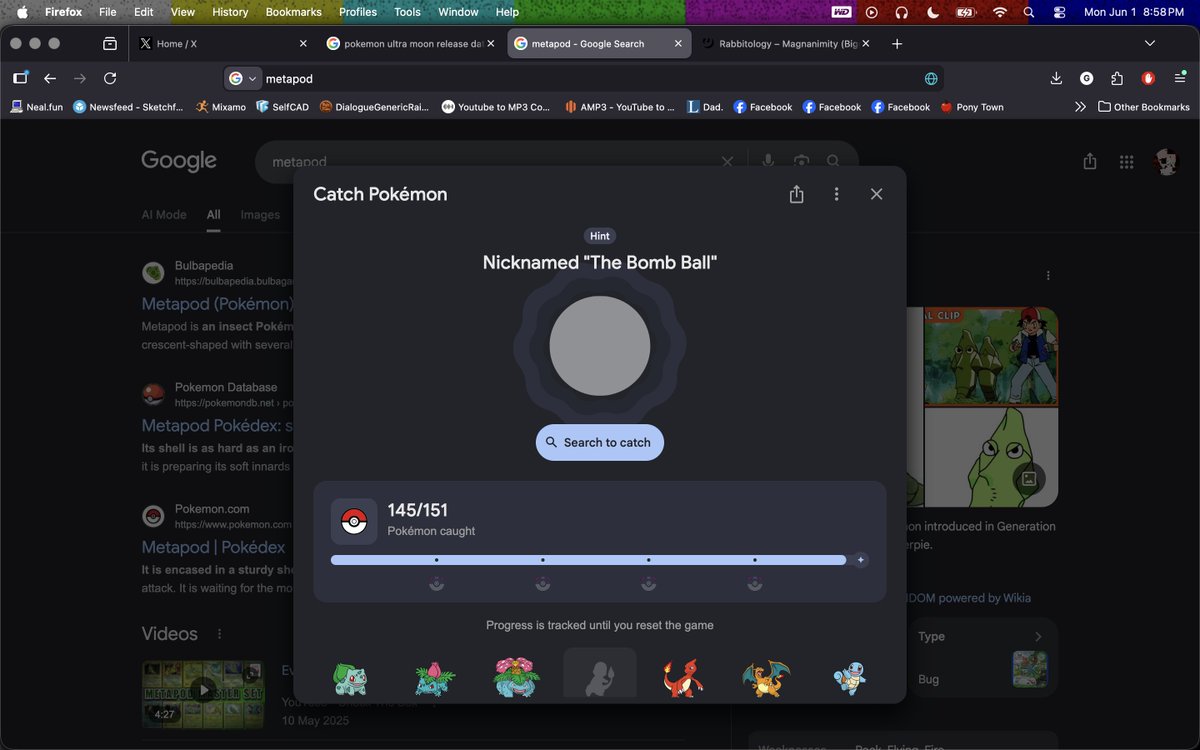Click the Wi-Fi status icon
The height and width of the screenshot is (750, 1200).
click(999, 12)
